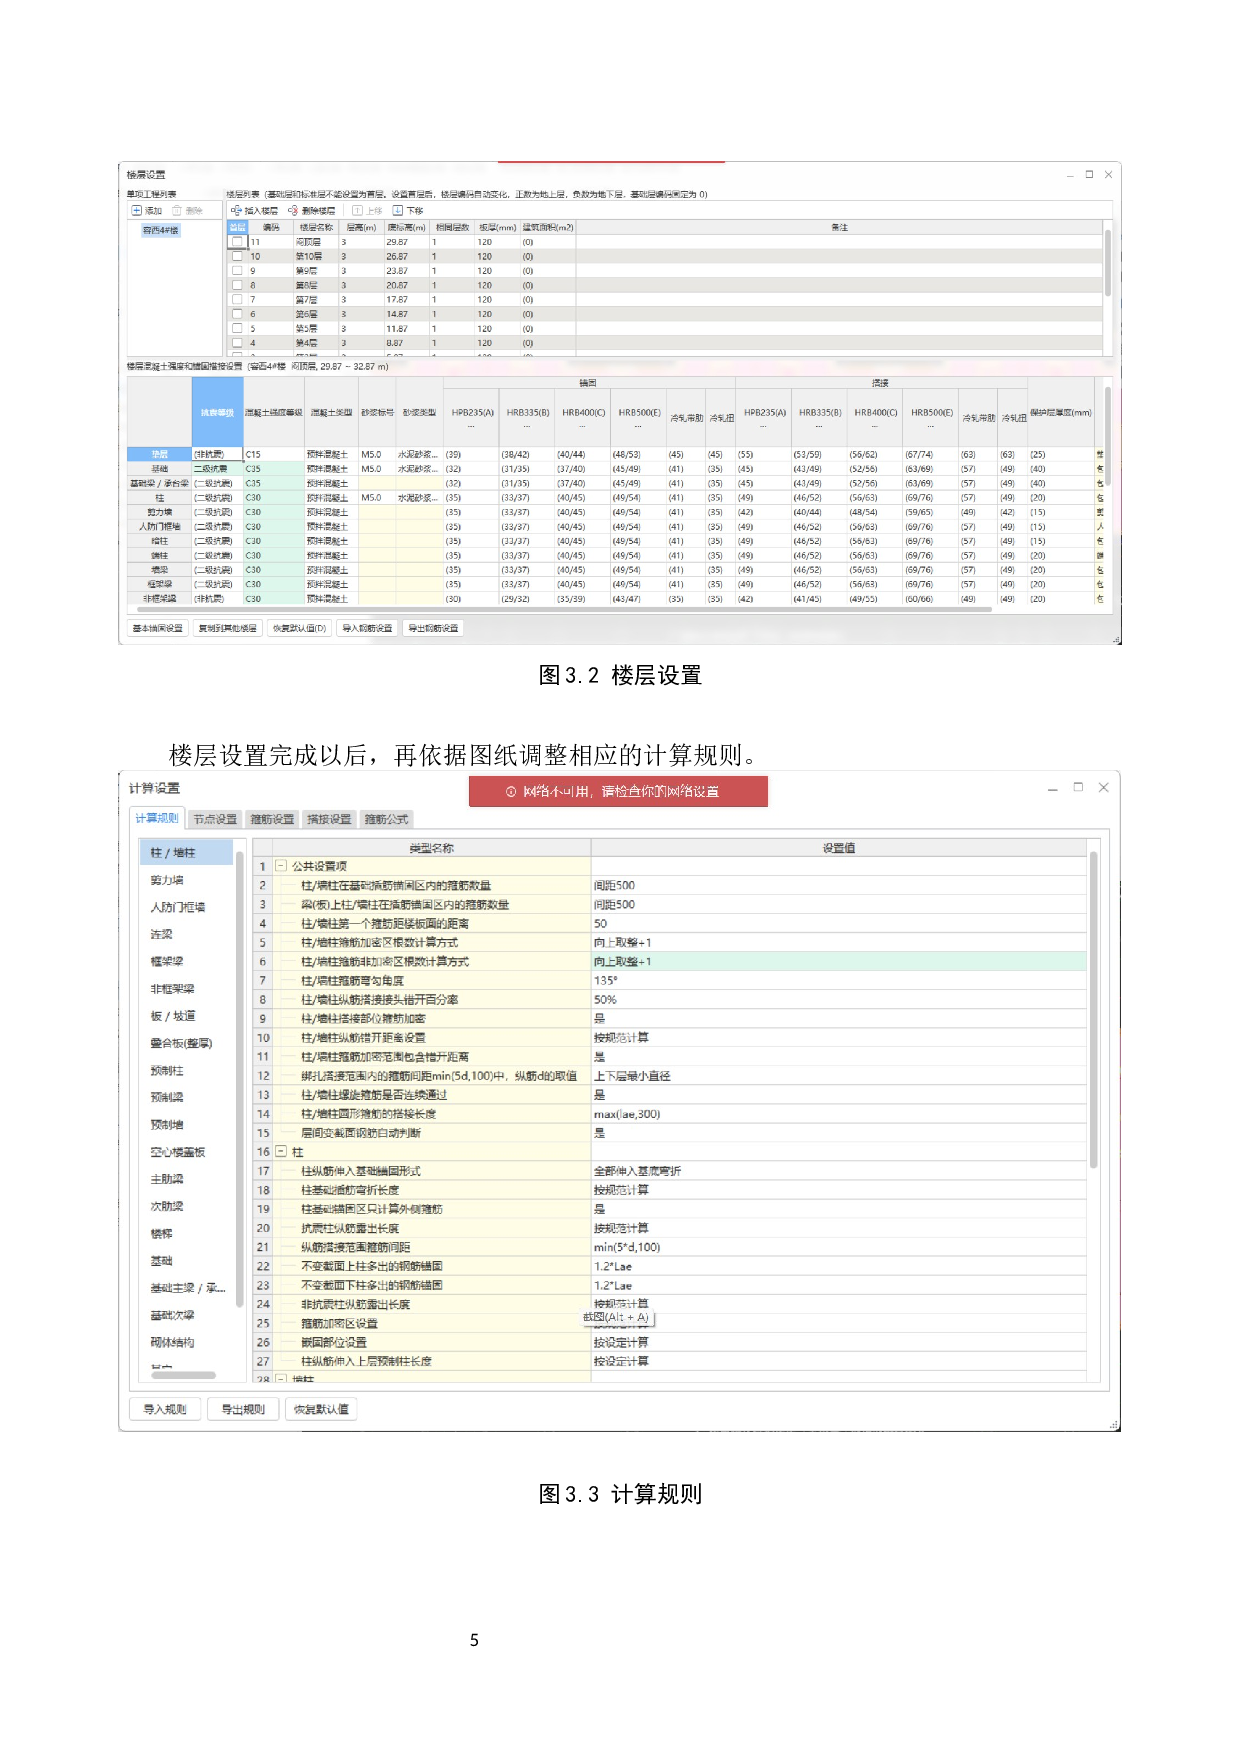Select 剪力墙 in the left category list
Viewport: 1240px width, 1754px height.
pos(167,880)
